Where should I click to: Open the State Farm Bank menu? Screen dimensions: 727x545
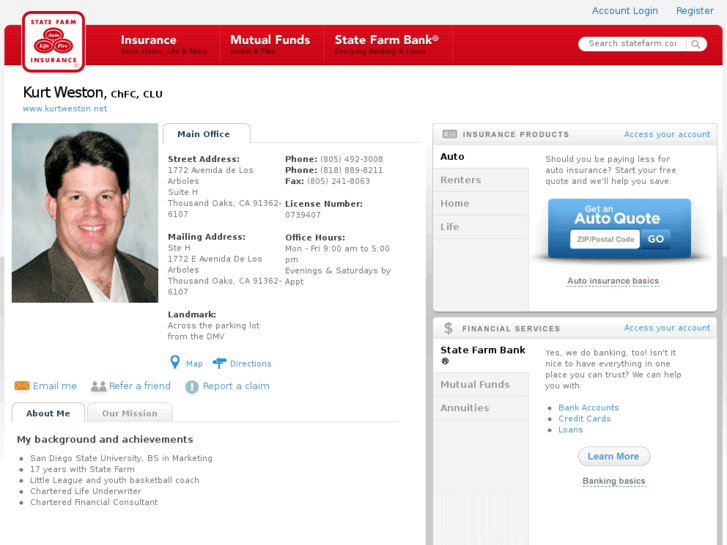388,45
